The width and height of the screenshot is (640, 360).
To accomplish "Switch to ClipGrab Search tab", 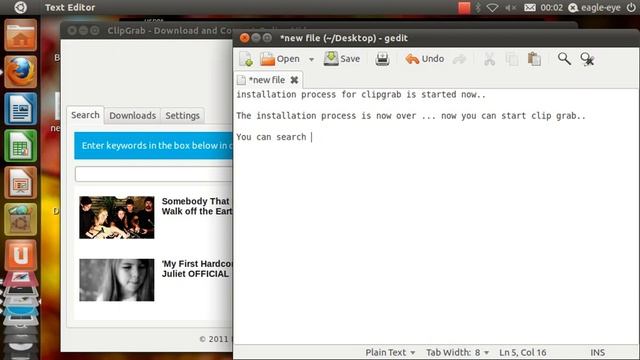I will point(85,115).
